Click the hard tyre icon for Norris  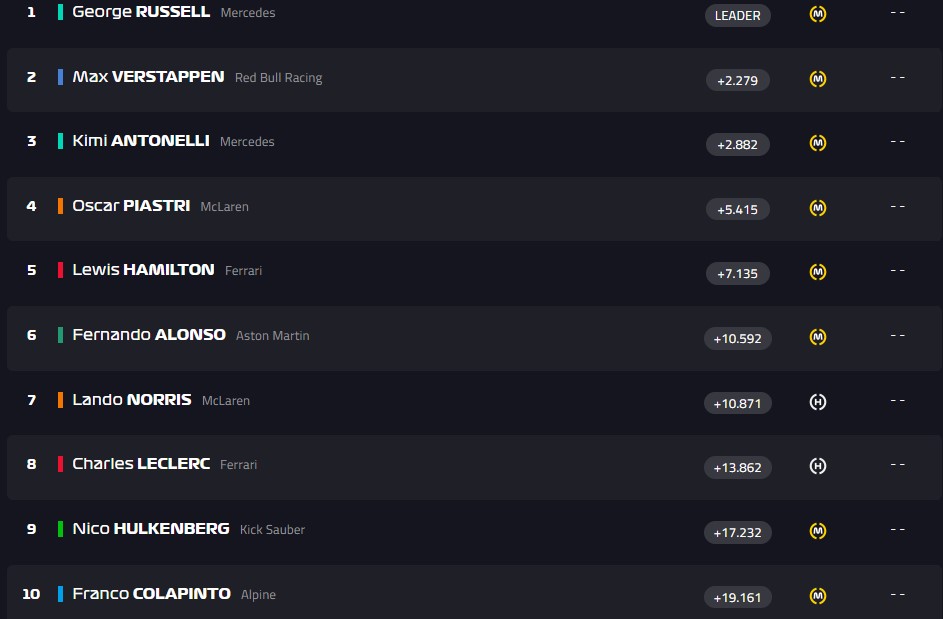point(818,402)
